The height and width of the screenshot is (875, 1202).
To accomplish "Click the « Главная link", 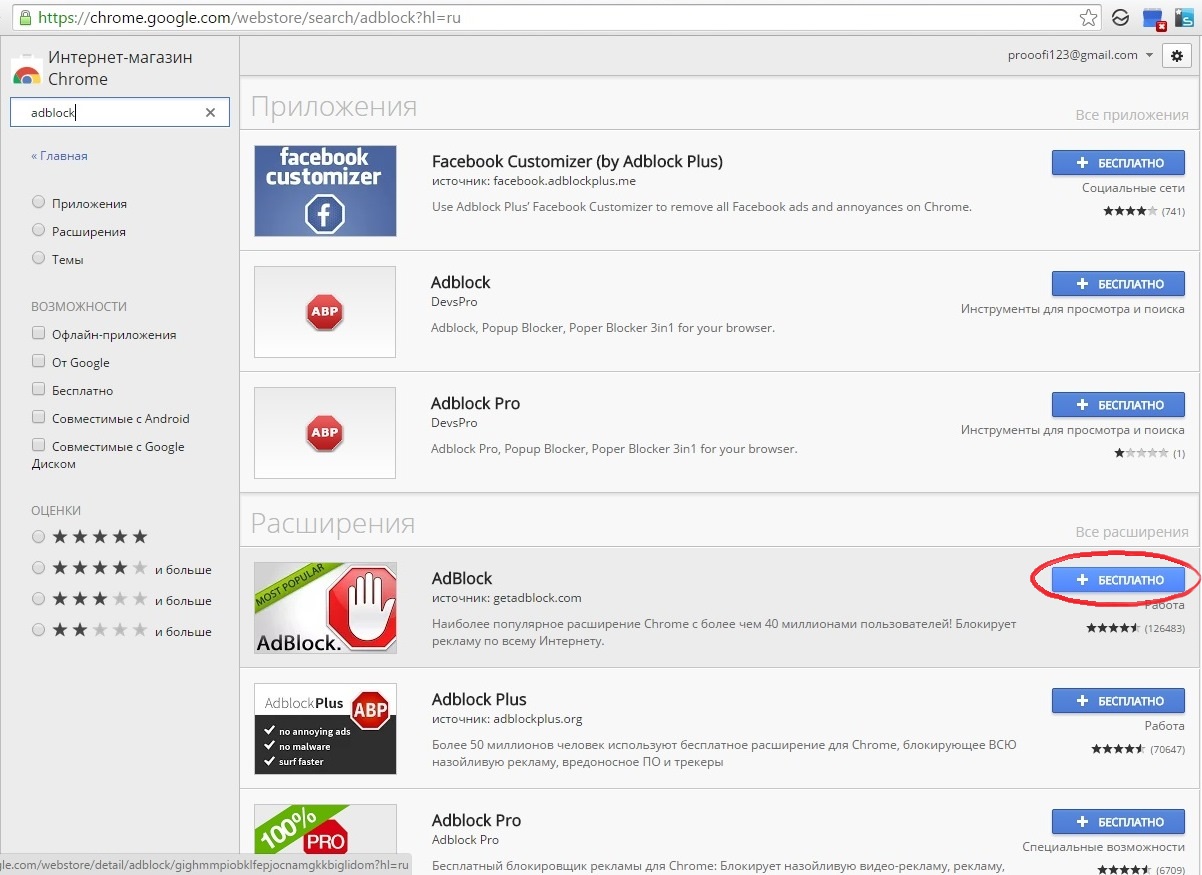I will tap(59, 156).
